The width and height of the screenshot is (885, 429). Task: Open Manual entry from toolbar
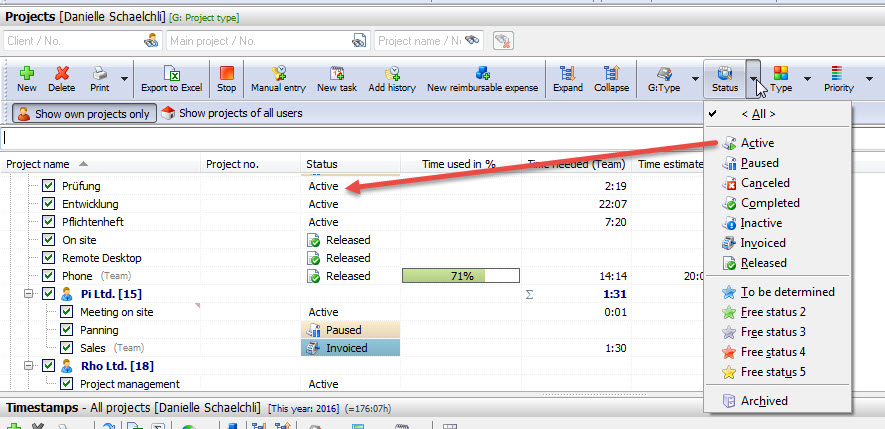[x=278, y=74]
